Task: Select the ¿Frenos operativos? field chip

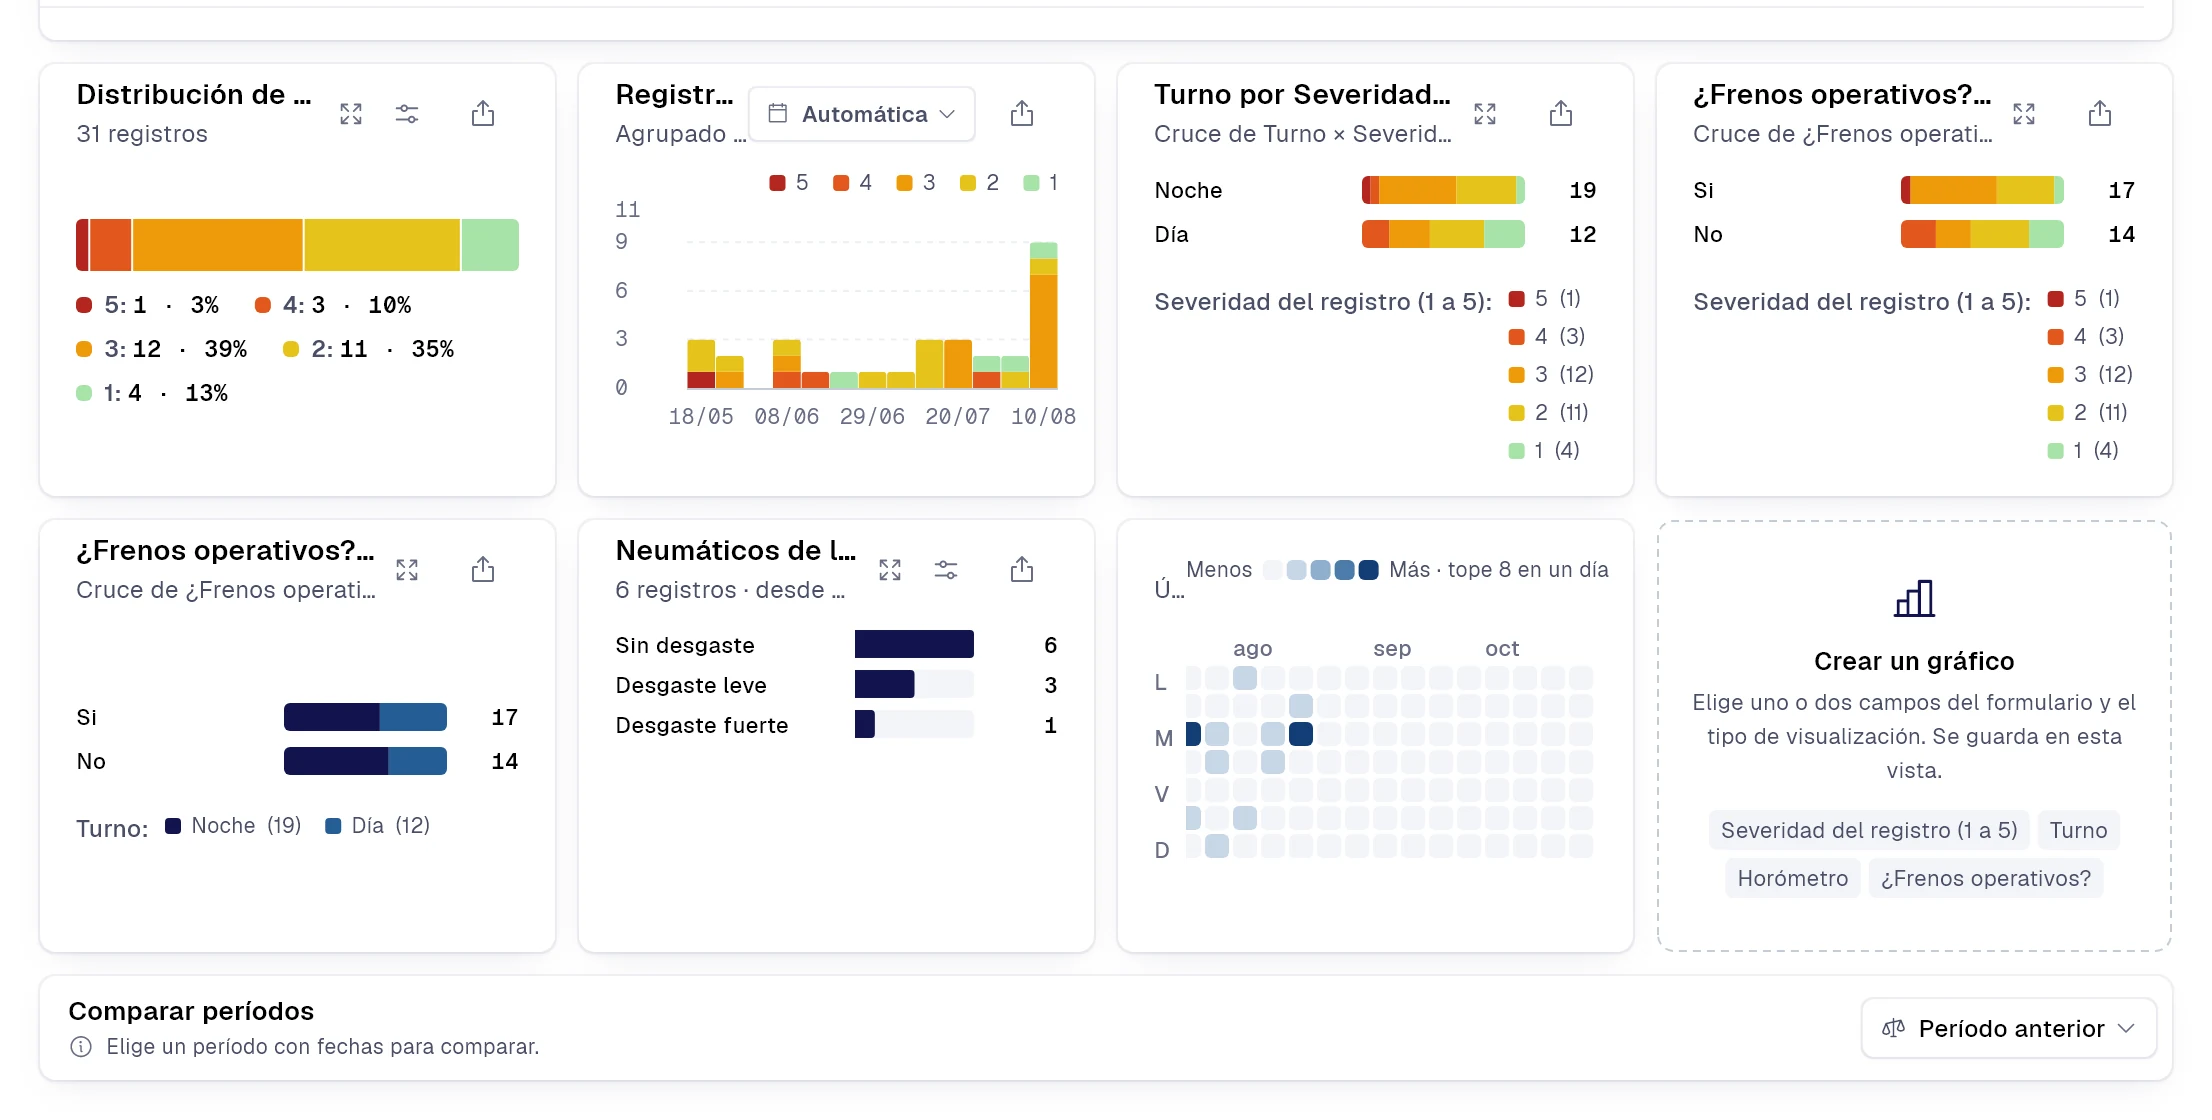Action: [x=1985, y=878]
